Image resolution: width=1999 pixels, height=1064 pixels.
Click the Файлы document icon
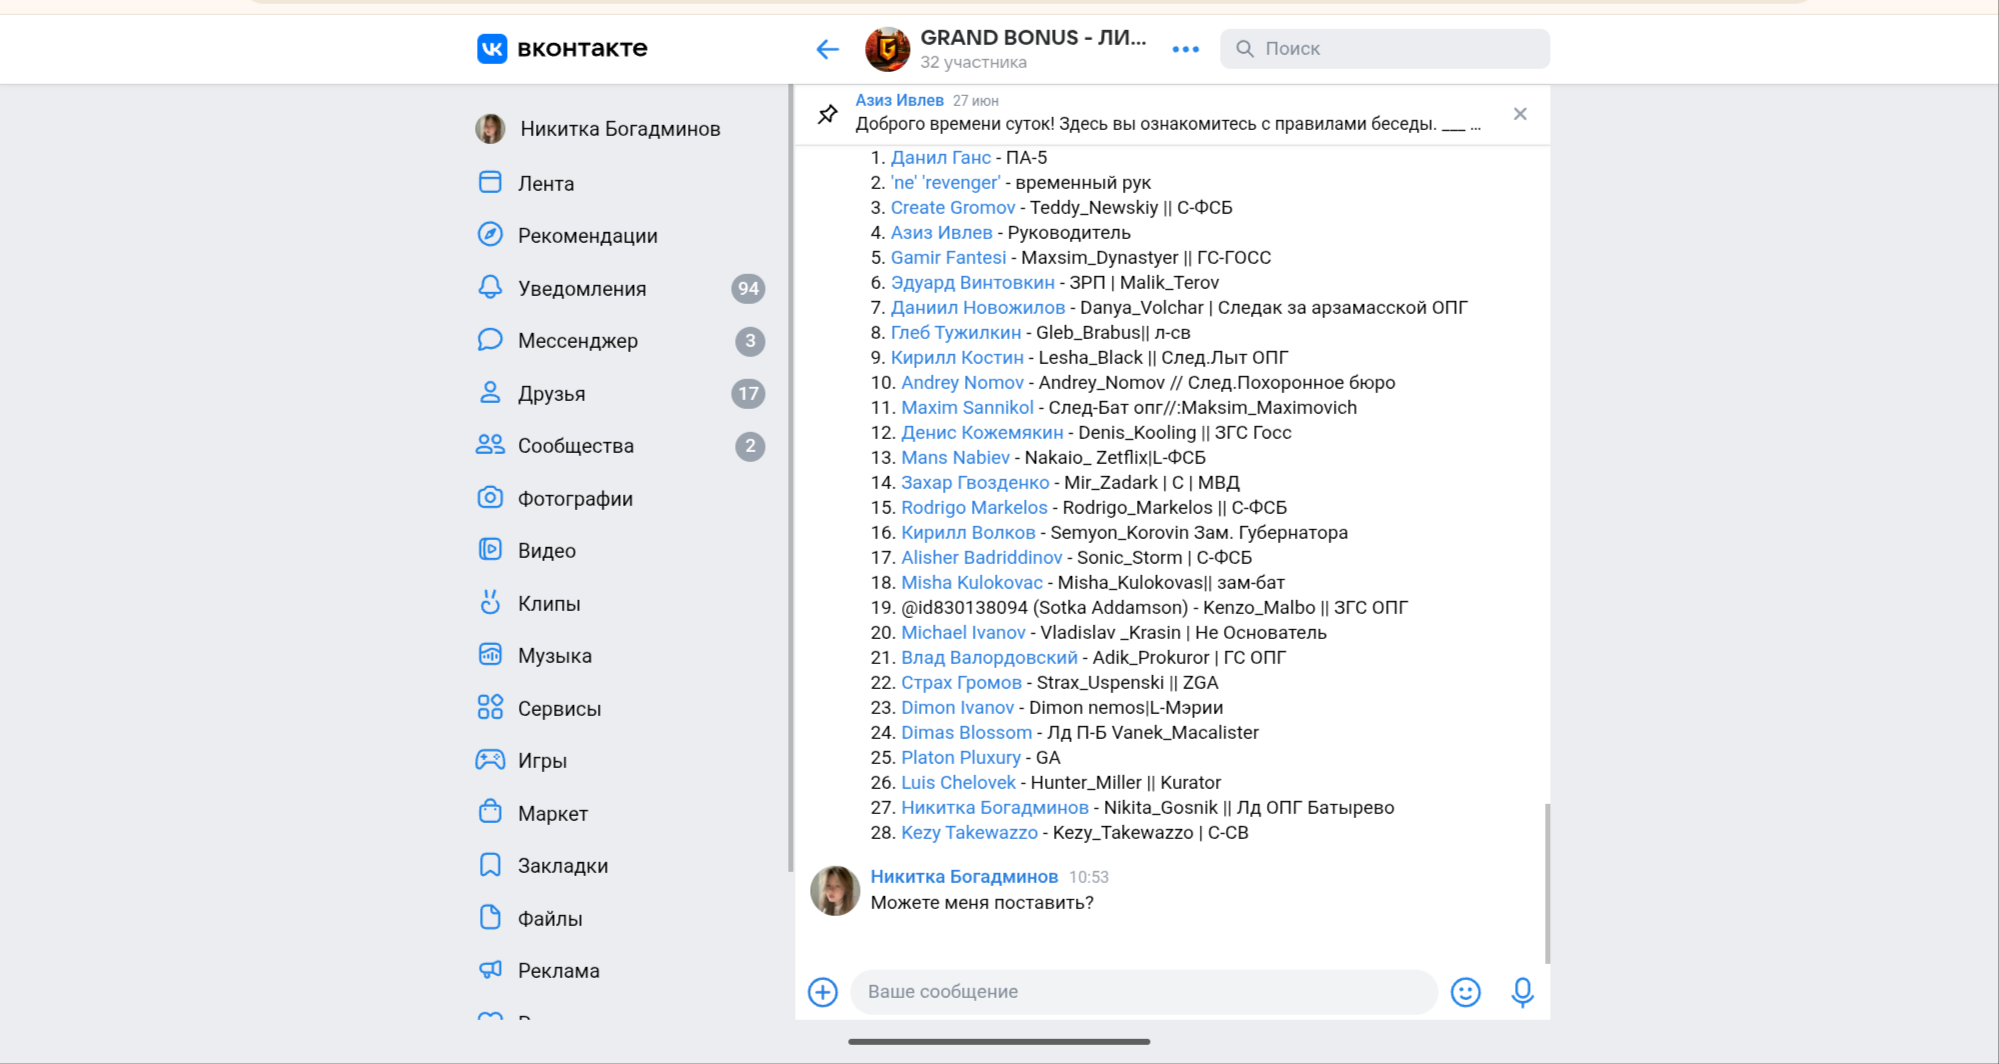point(490,917)
